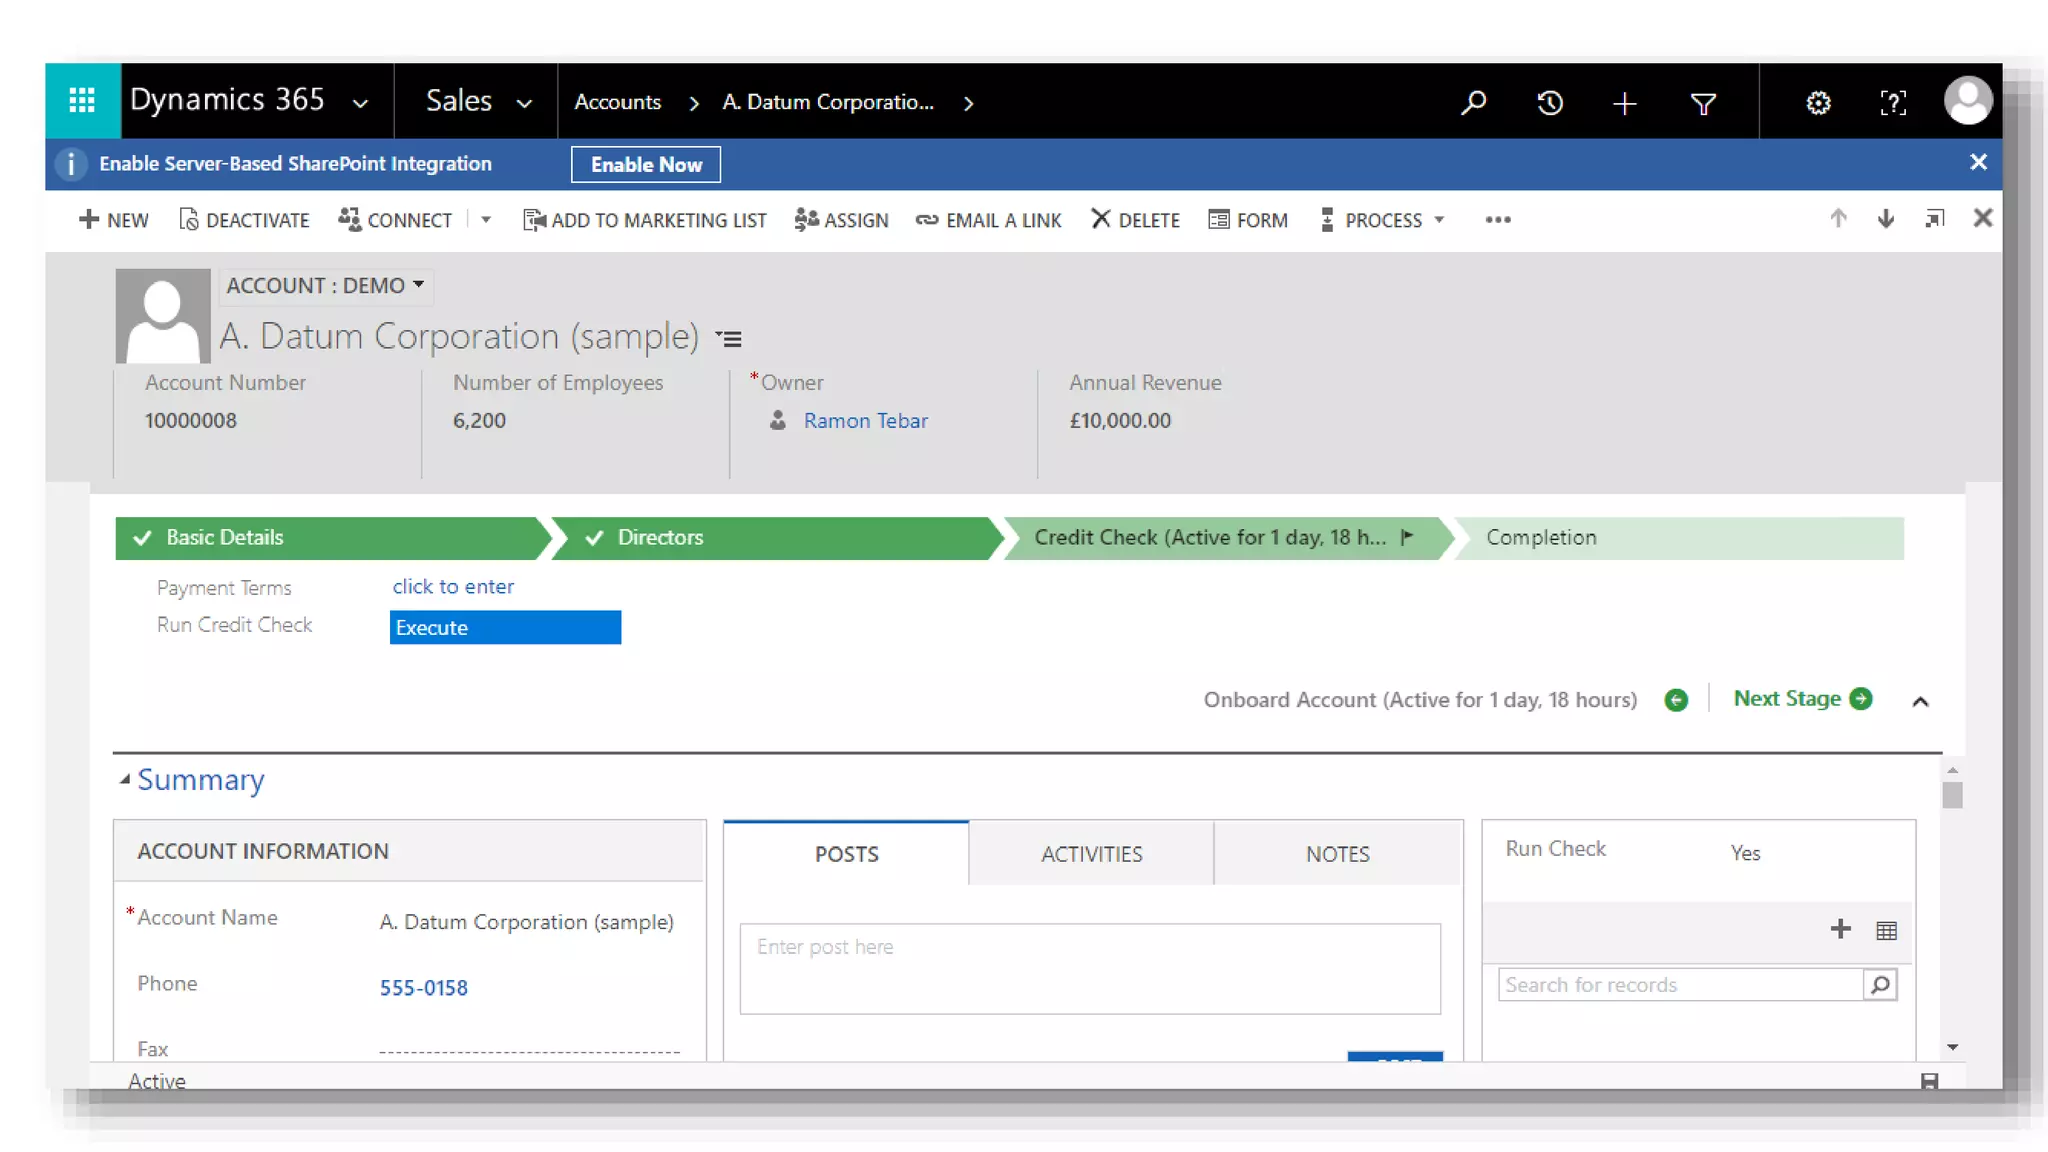Switch to the NOTES tab
The height and width of the screenshot is (1152, 2048).
[x=1337, y=853]
